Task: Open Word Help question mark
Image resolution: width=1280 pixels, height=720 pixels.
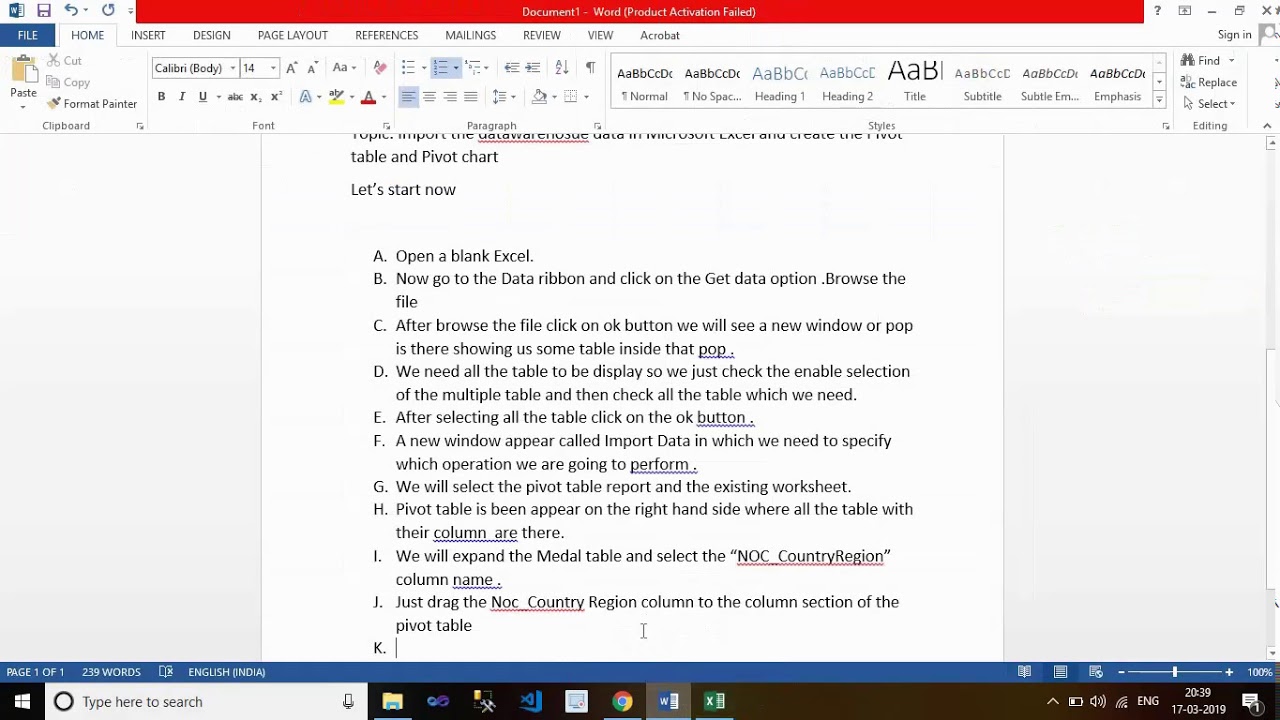Action: [1157, 11]
